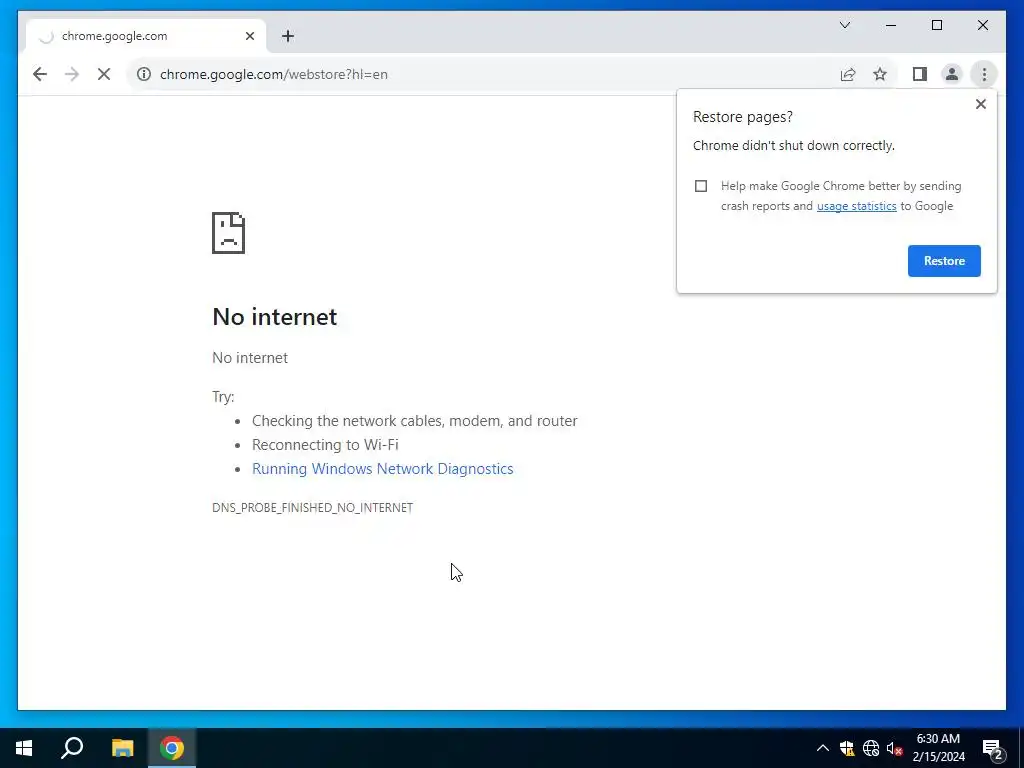Minimize the Chrome window
Screen dimensions: 1024x768
pyautogui.click(x=891, y=25)
